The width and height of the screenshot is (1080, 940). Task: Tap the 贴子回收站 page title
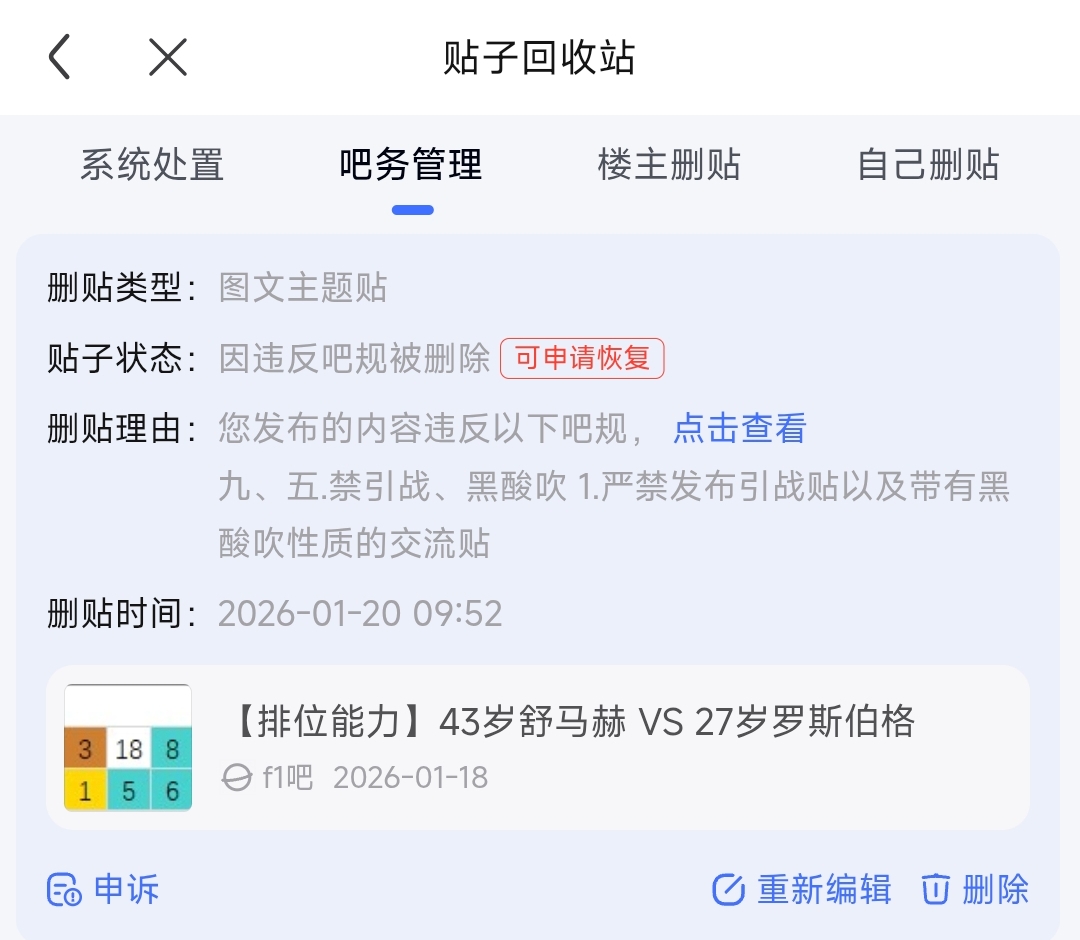(539, 57)
